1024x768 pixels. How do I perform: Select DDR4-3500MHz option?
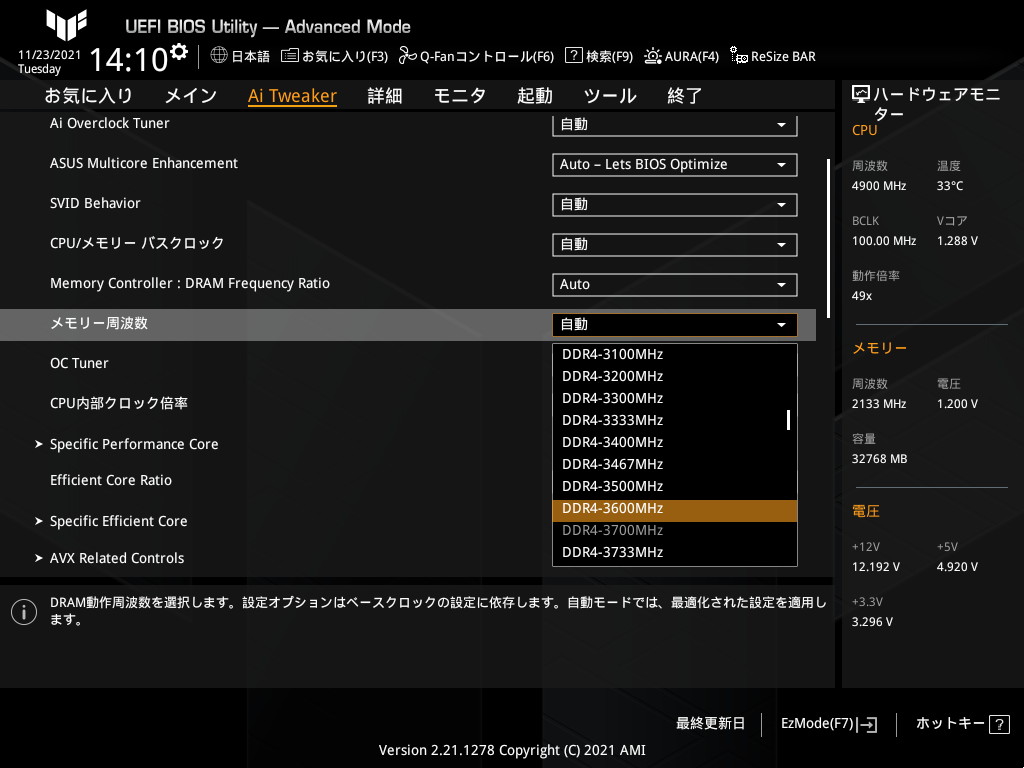675,487
